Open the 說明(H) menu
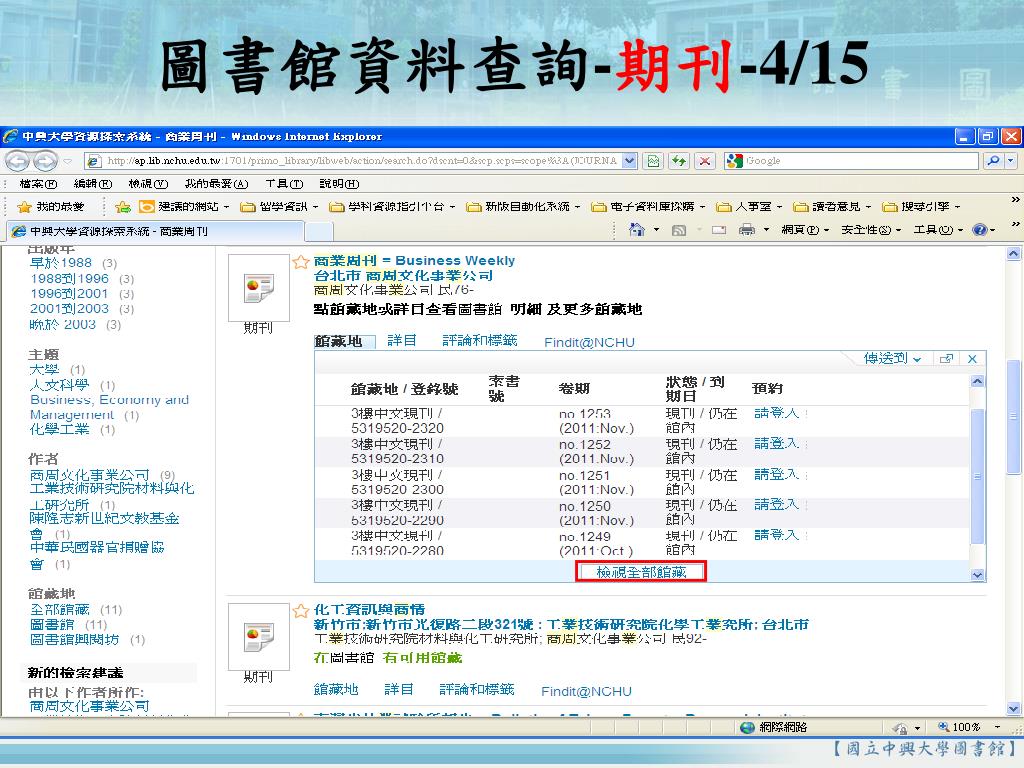 (339, 184)
